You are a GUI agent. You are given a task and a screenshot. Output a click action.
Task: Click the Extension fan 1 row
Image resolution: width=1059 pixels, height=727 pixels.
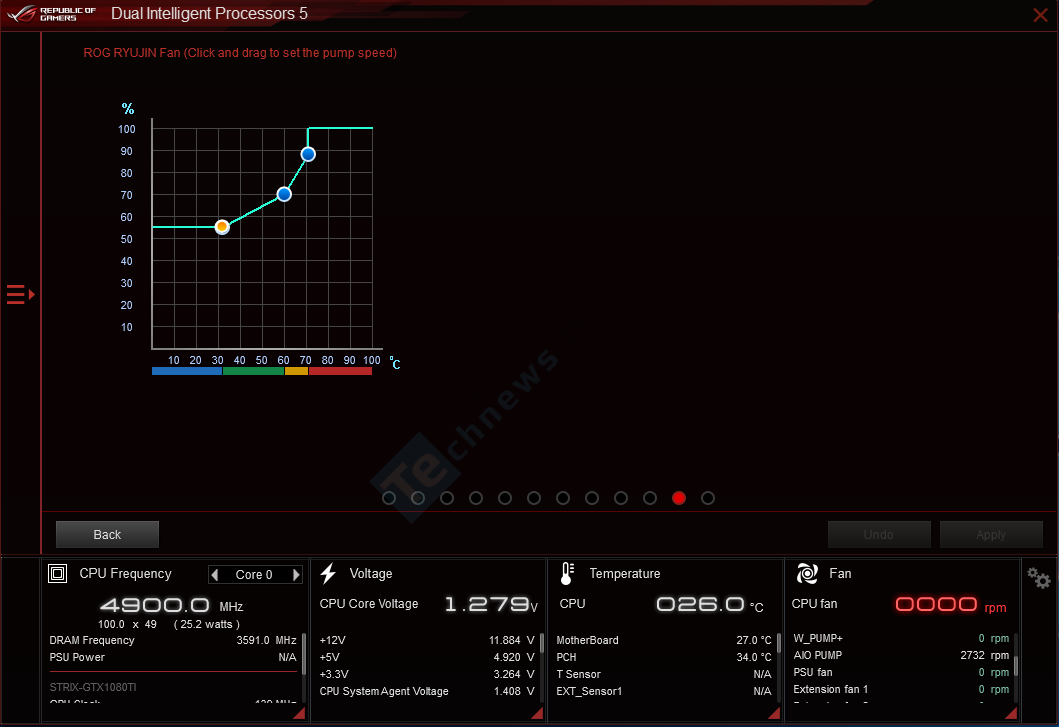tap(901, 689)
